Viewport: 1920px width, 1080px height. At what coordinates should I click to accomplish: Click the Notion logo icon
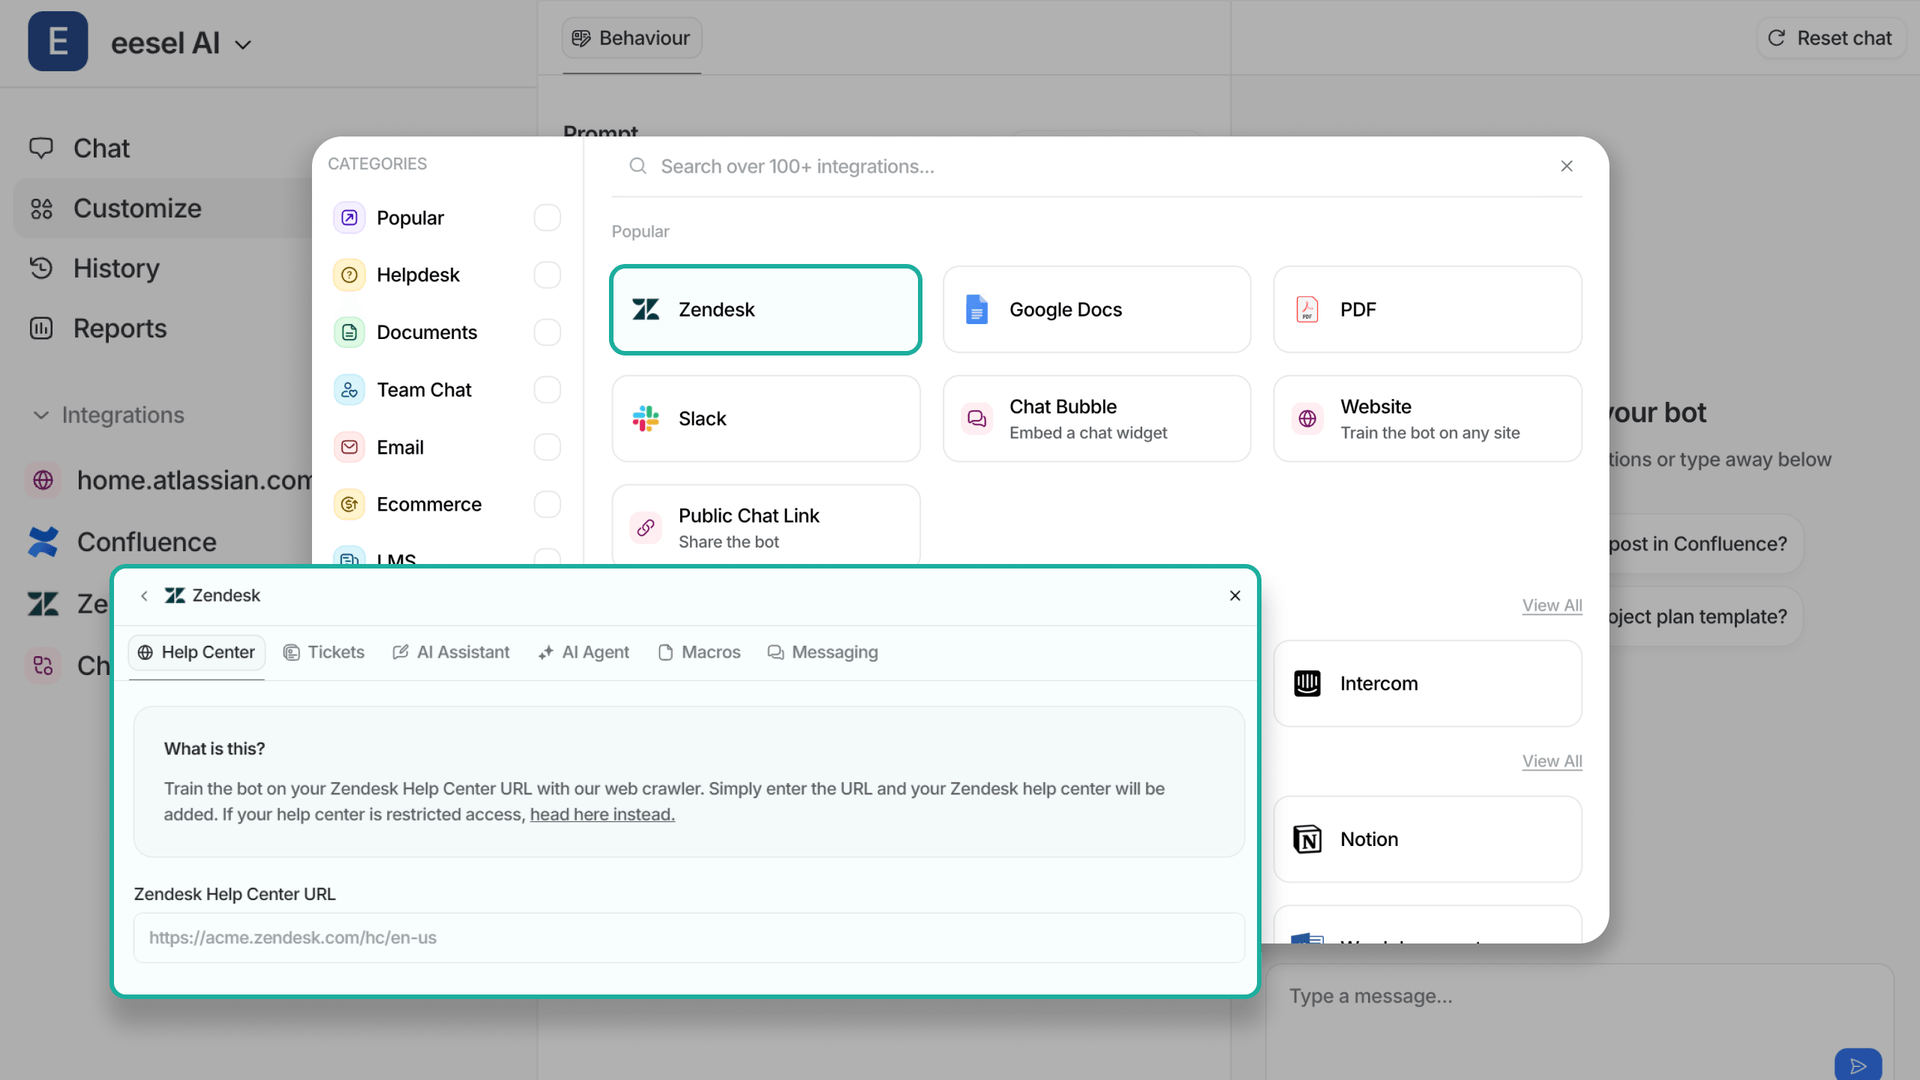pos(1307,840)
